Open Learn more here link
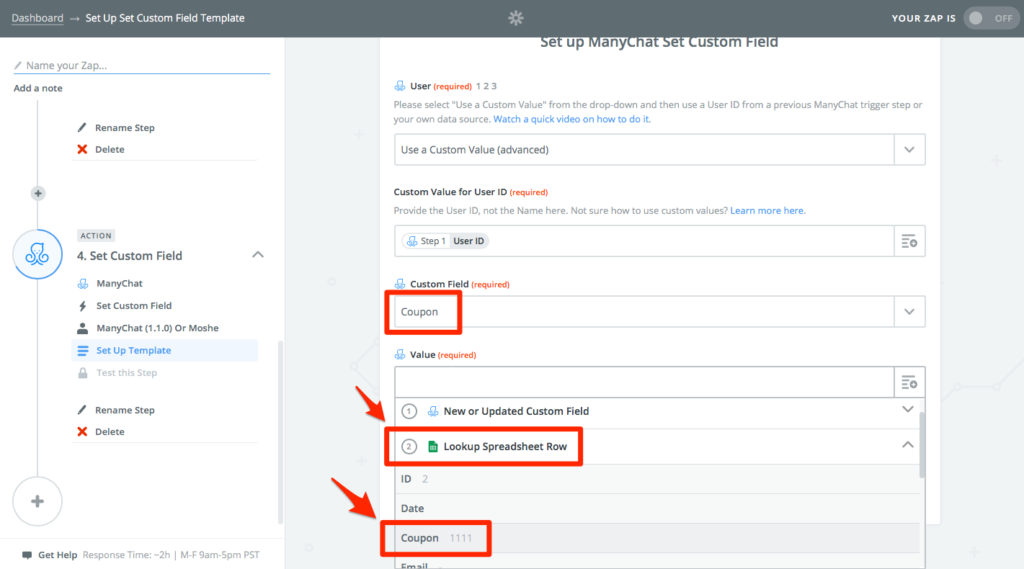This screenshot has width=1024, height=569. click(767, 210)
